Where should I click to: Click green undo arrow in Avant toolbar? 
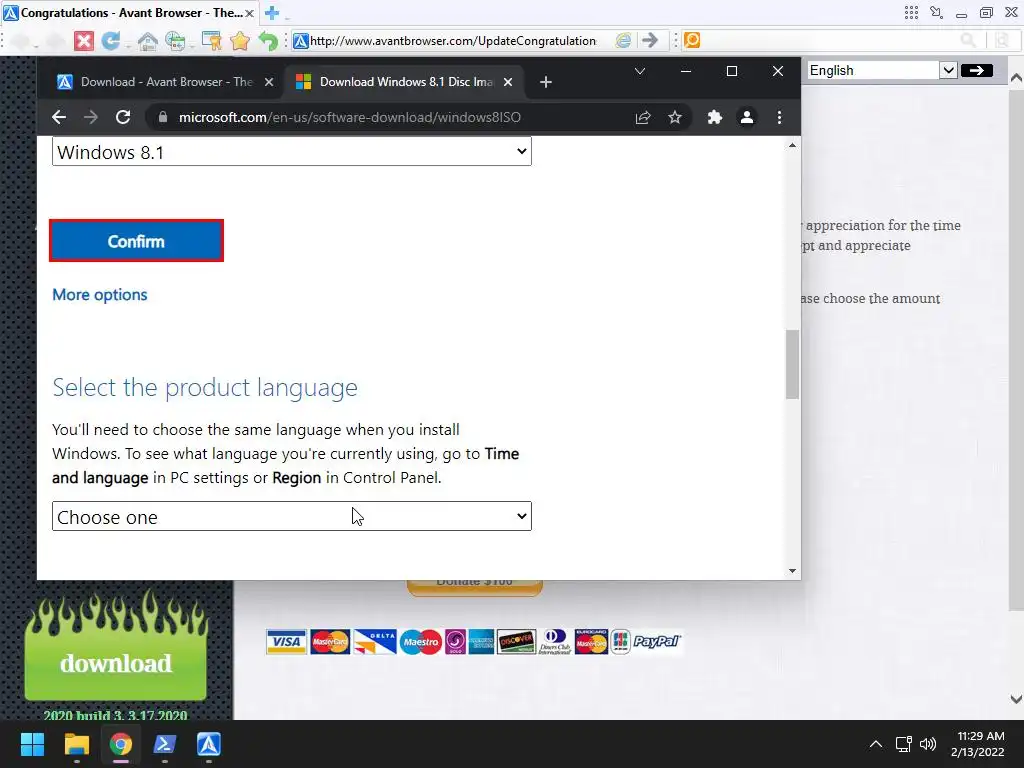coord(268,41)
